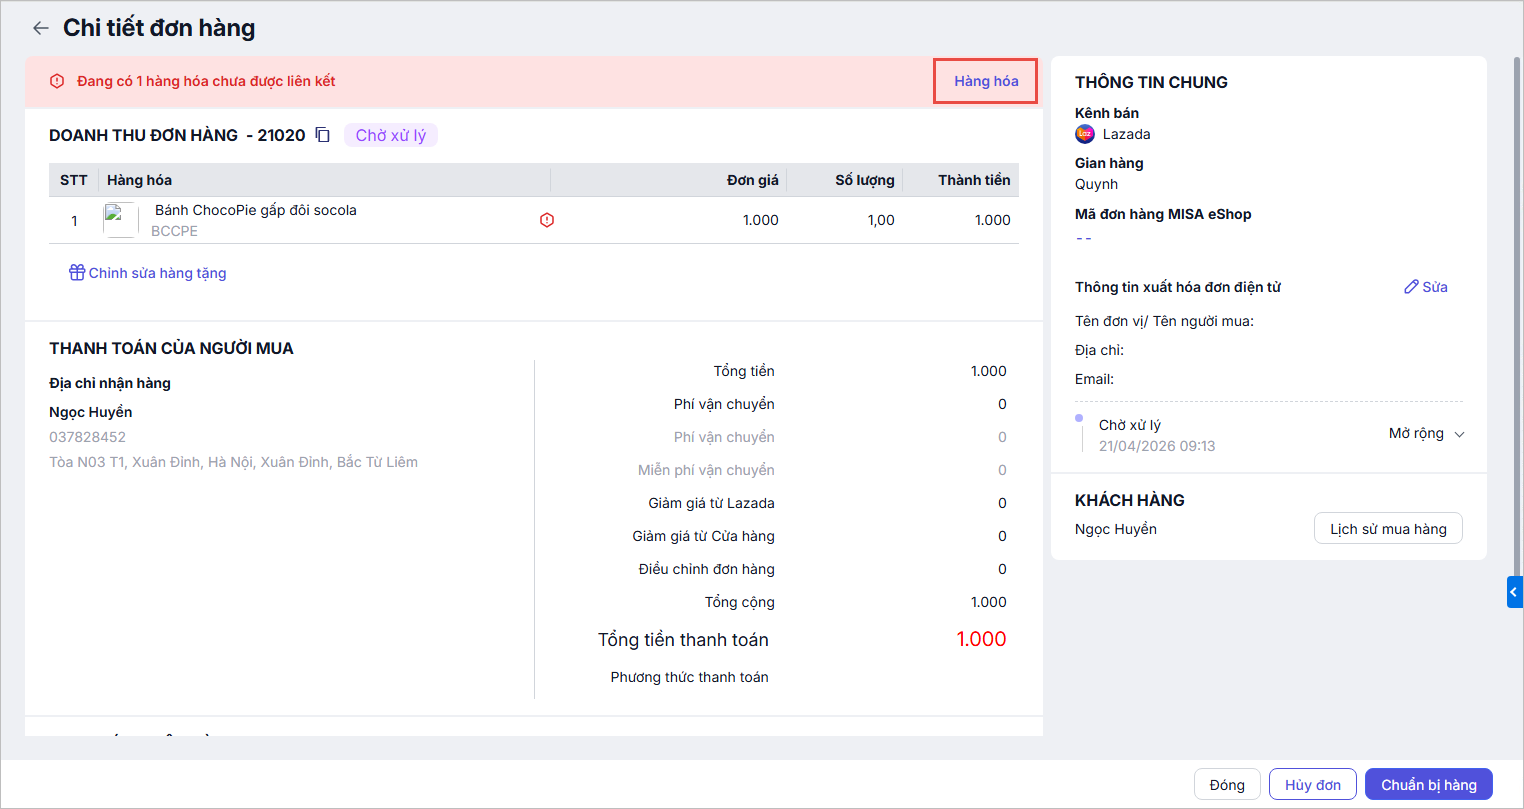Expand the order status history with Mở rộng
The width and height of the screenshot is (1524, 809).
pos(1426,433)
